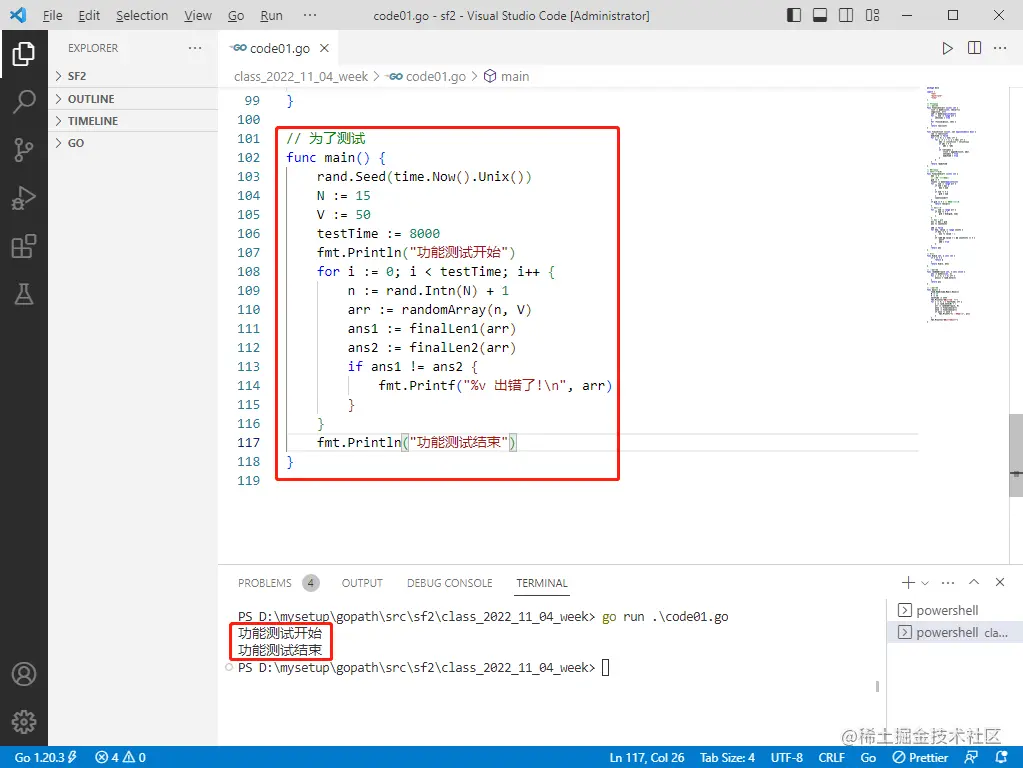The image size is (1023, 768).
Task: Open the Explorer view in activity bar
Action: pyautogui.click(x=23, y=54)
